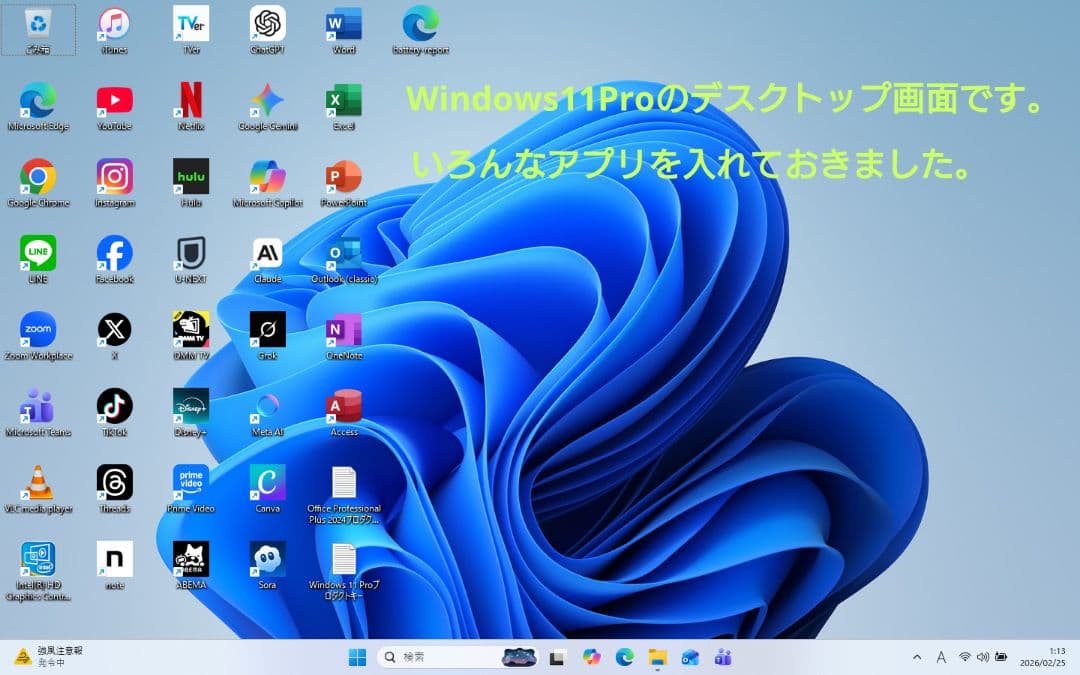Image resolution: width=1080 pixels, height=675 pixels.
Task: Open Windows 11 Pro product key text file
Action: pos(344,571)
